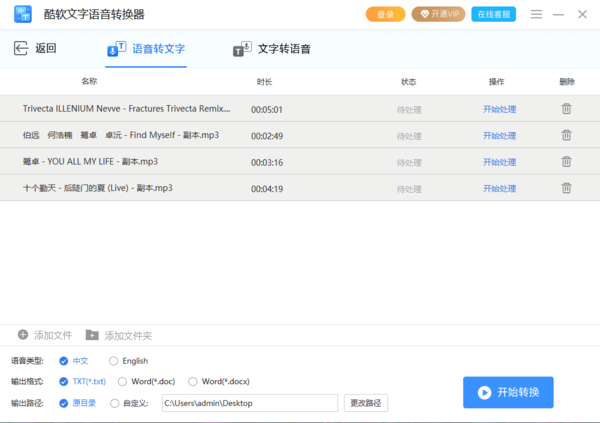This screenshot has width=600, height=423.
Task: Choose Word(*.docx) output format
Action: click(x=195, y=381)
